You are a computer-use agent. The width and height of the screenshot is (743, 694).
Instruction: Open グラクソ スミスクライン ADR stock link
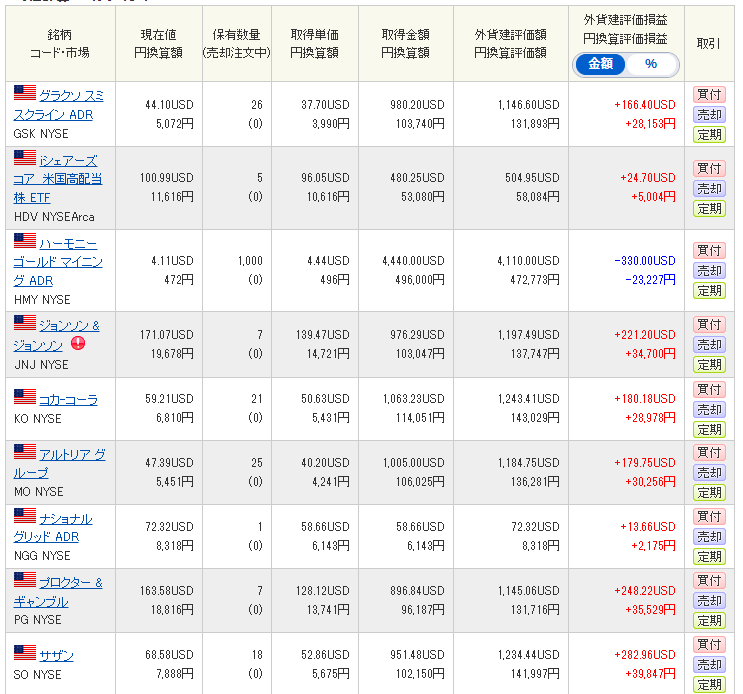tap(59, 105)
